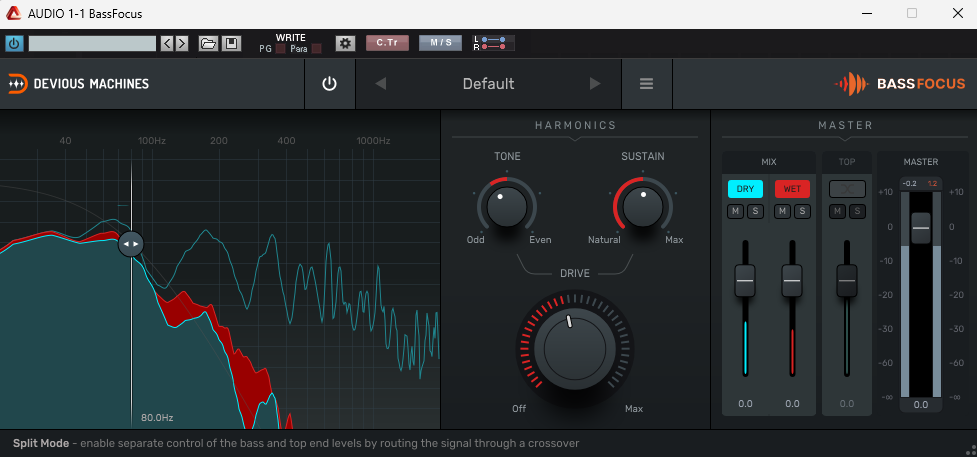Toggle the host plugin power button
Screen dimensions: 977x457
pyautogui.click(x=14, y=44)
